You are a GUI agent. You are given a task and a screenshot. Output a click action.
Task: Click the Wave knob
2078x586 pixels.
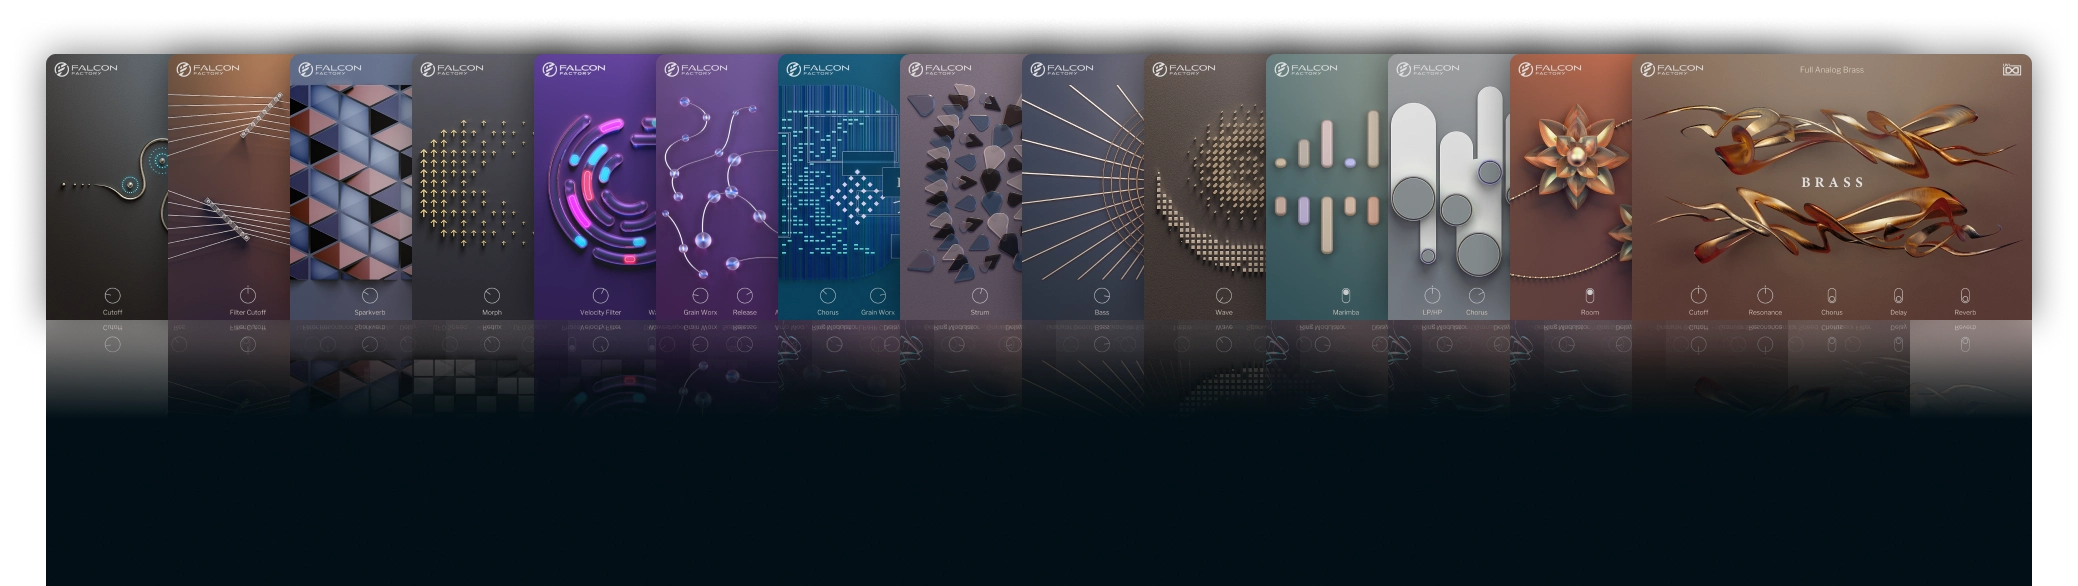pyautogui.click(x=1224, y=296)
